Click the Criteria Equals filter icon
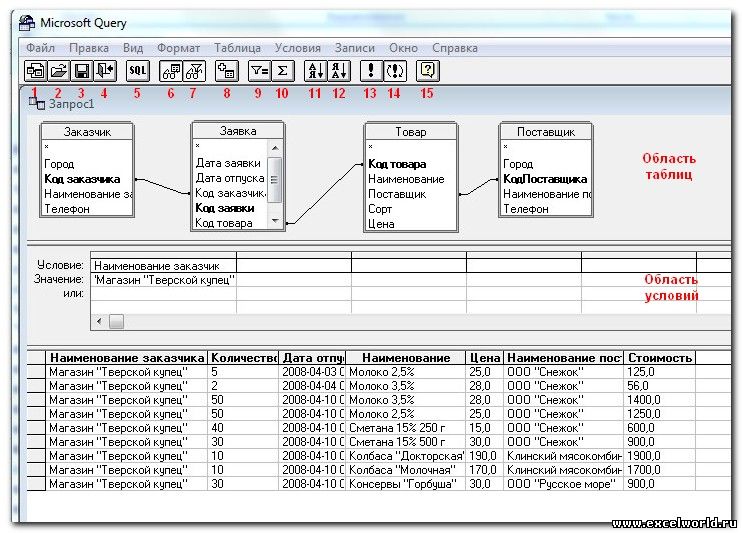Viewport: 742px width, 533px height. [260, 71]
